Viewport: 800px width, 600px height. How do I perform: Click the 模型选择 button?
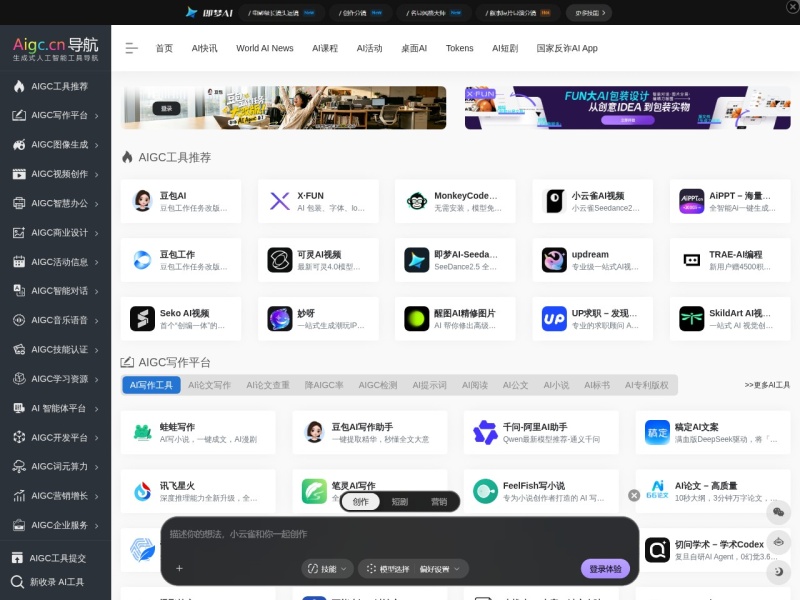[388, 569]
